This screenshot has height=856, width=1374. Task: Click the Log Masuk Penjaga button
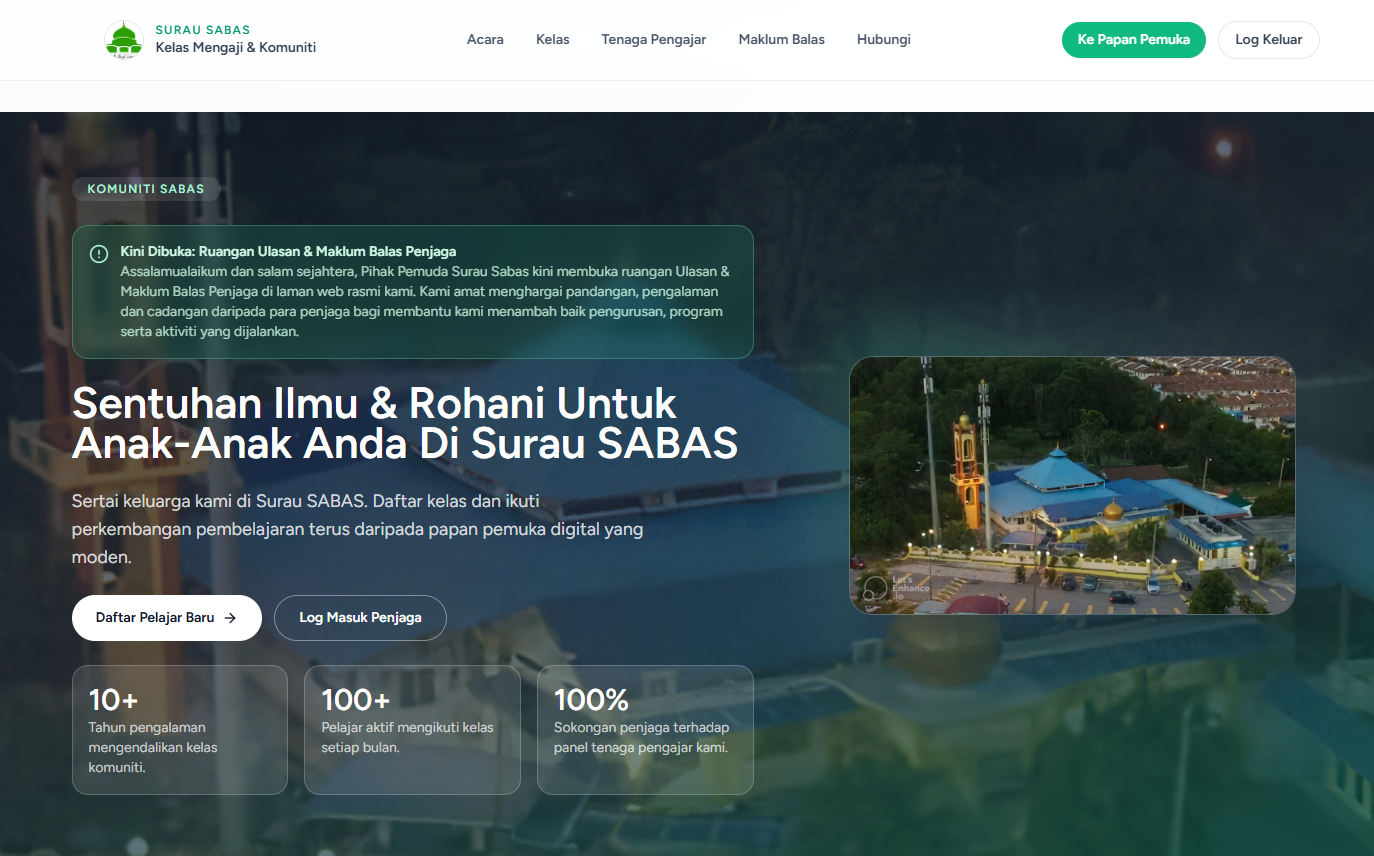coord(360,618)
